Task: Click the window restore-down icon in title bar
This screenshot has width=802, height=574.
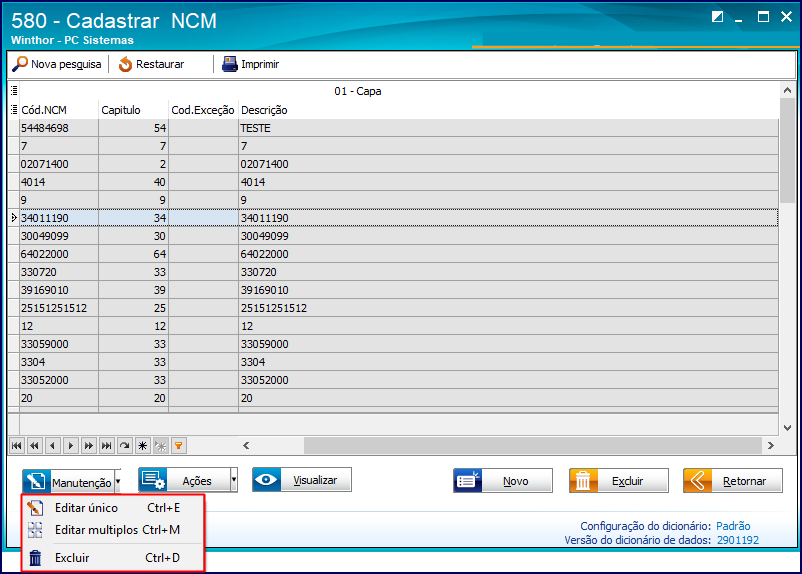Action: click(x=717, y=17)
